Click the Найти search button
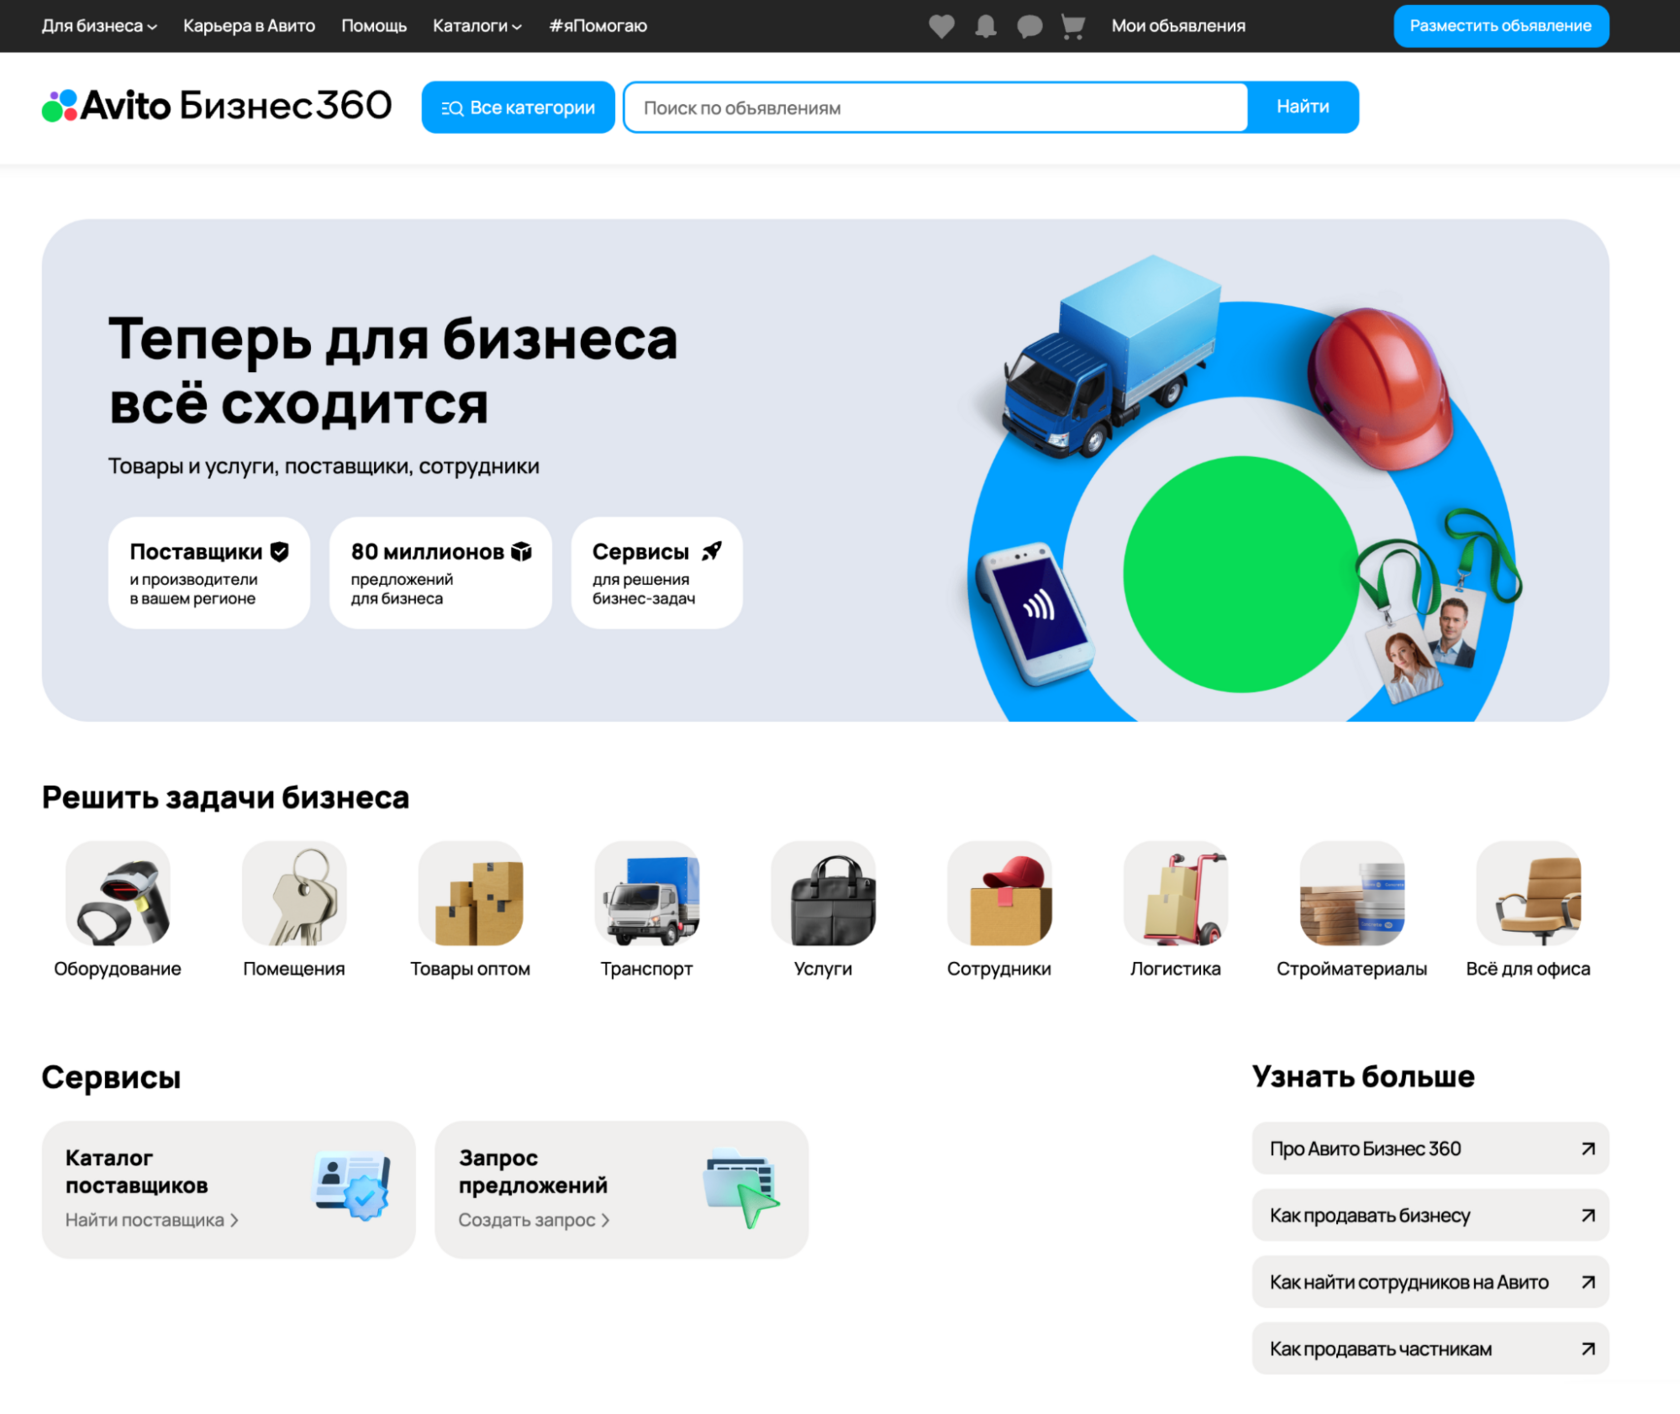This screenshot has width=1680, height=1414. pos(1303,107)
